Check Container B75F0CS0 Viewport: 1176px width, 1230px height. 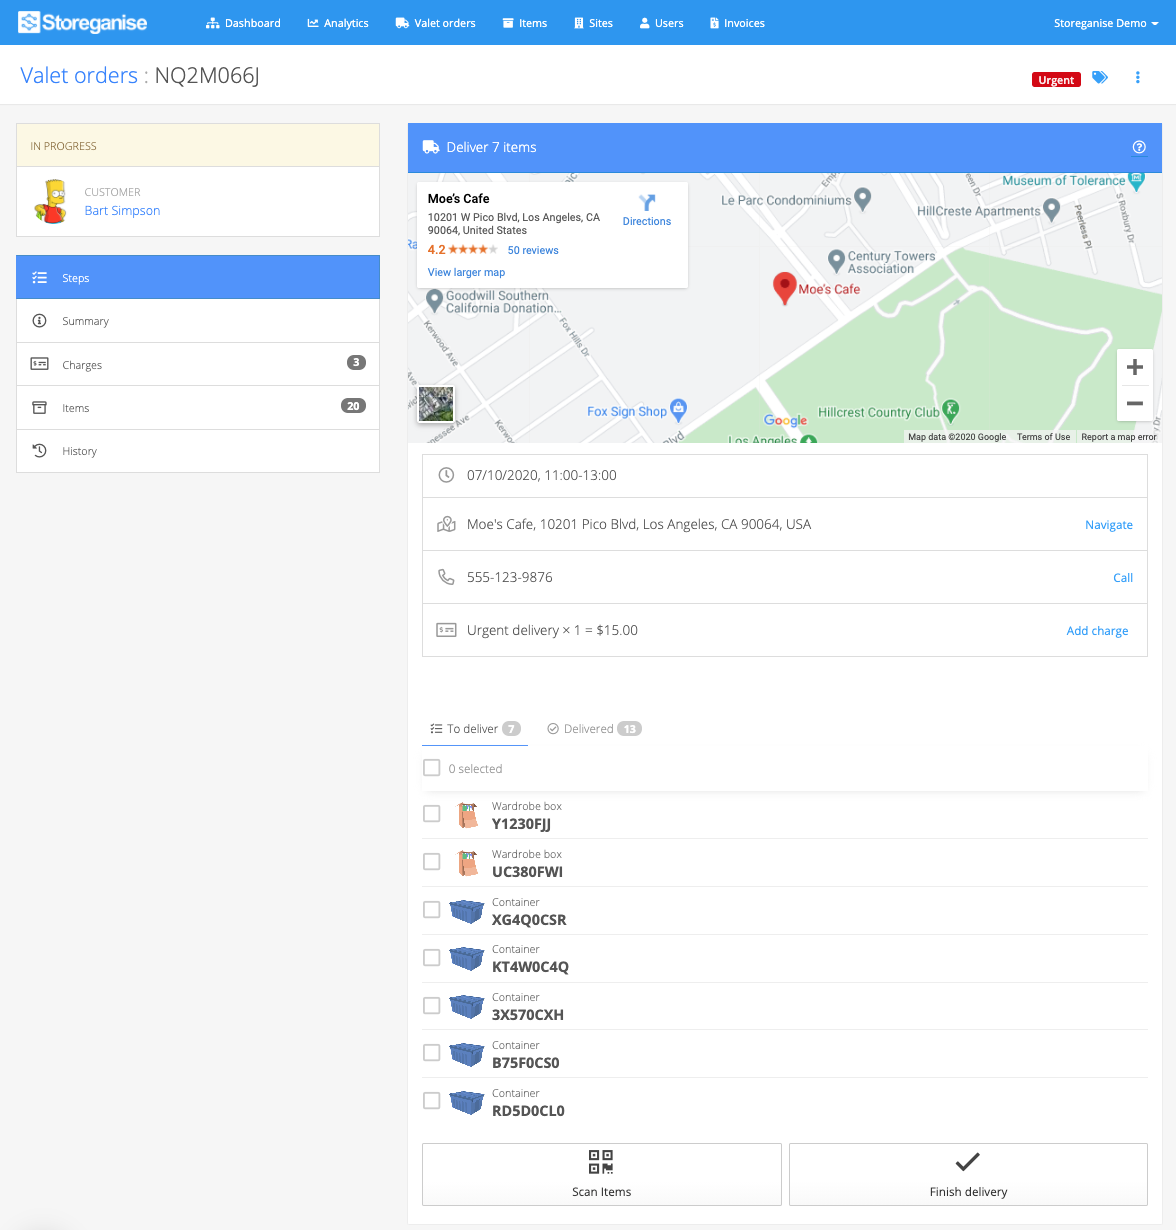click(432, 1053)
